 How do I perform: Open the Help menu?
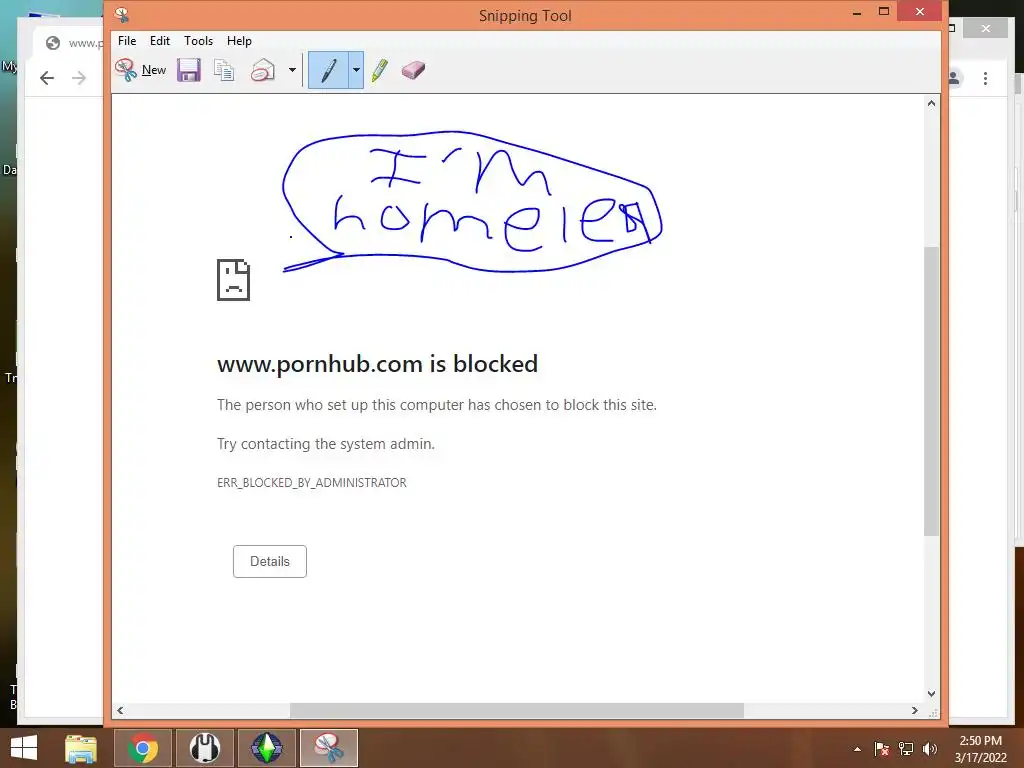239,40
